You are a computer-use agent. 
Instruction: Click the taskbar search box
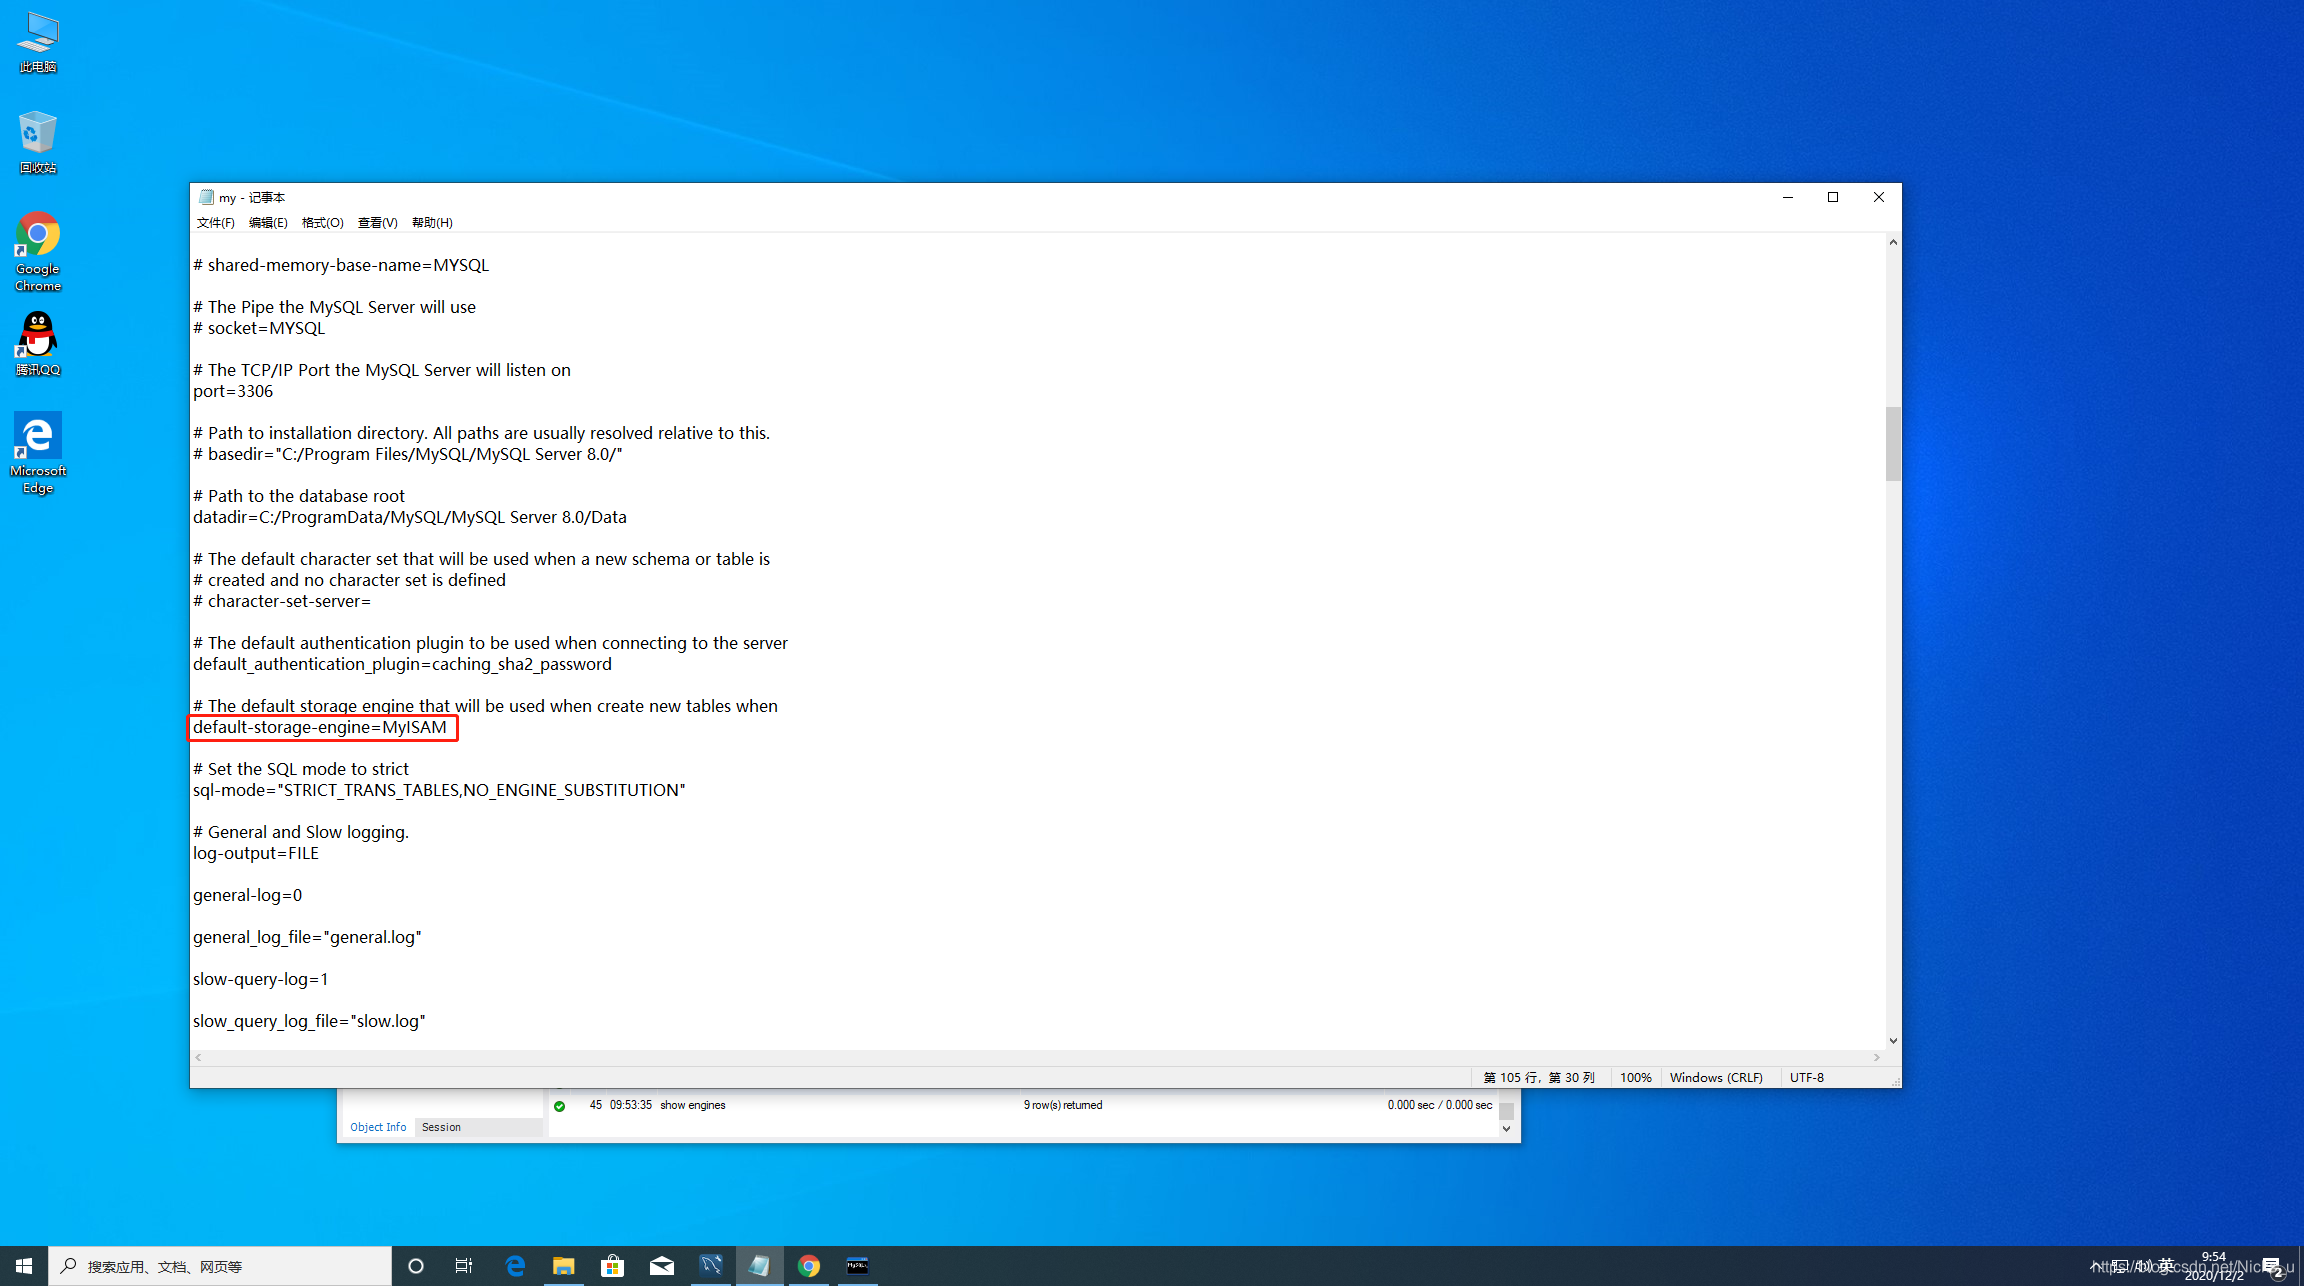[x=220, y=1265]
